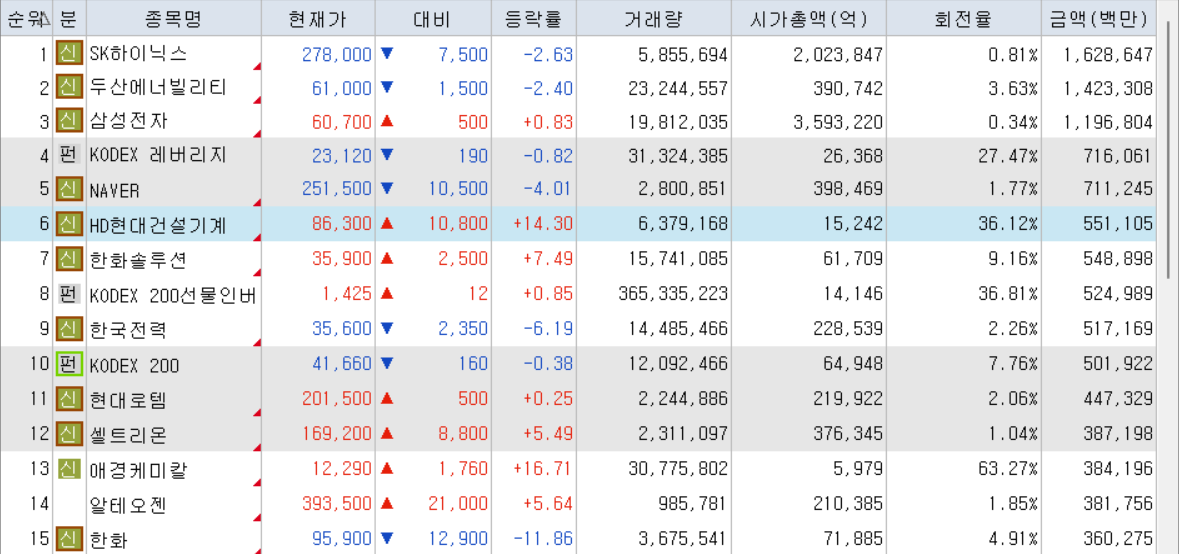
Task: Sort by the 회전율 column header
Action: (963, 18)
